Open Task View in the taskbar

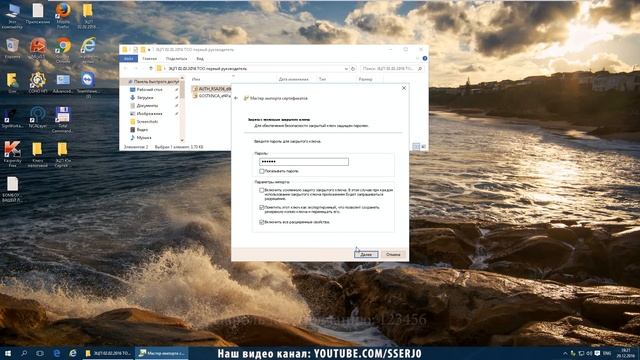(40, 353)
